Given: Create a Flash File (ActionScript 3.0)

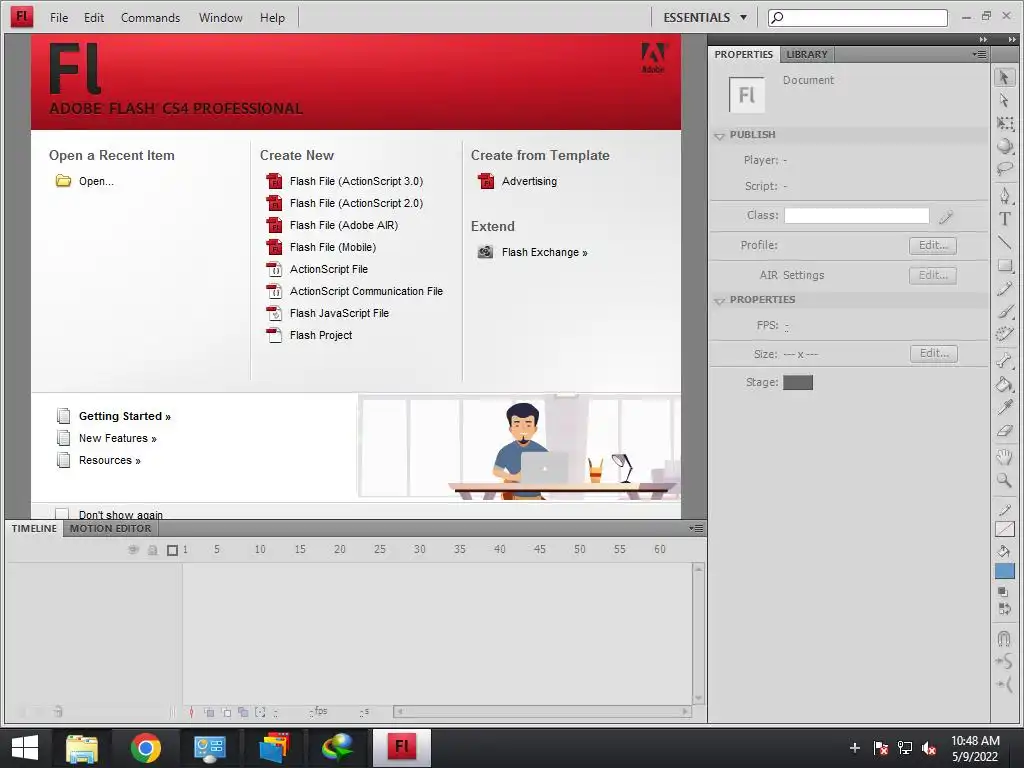Looking at the screenshot, I should (356, 181).
